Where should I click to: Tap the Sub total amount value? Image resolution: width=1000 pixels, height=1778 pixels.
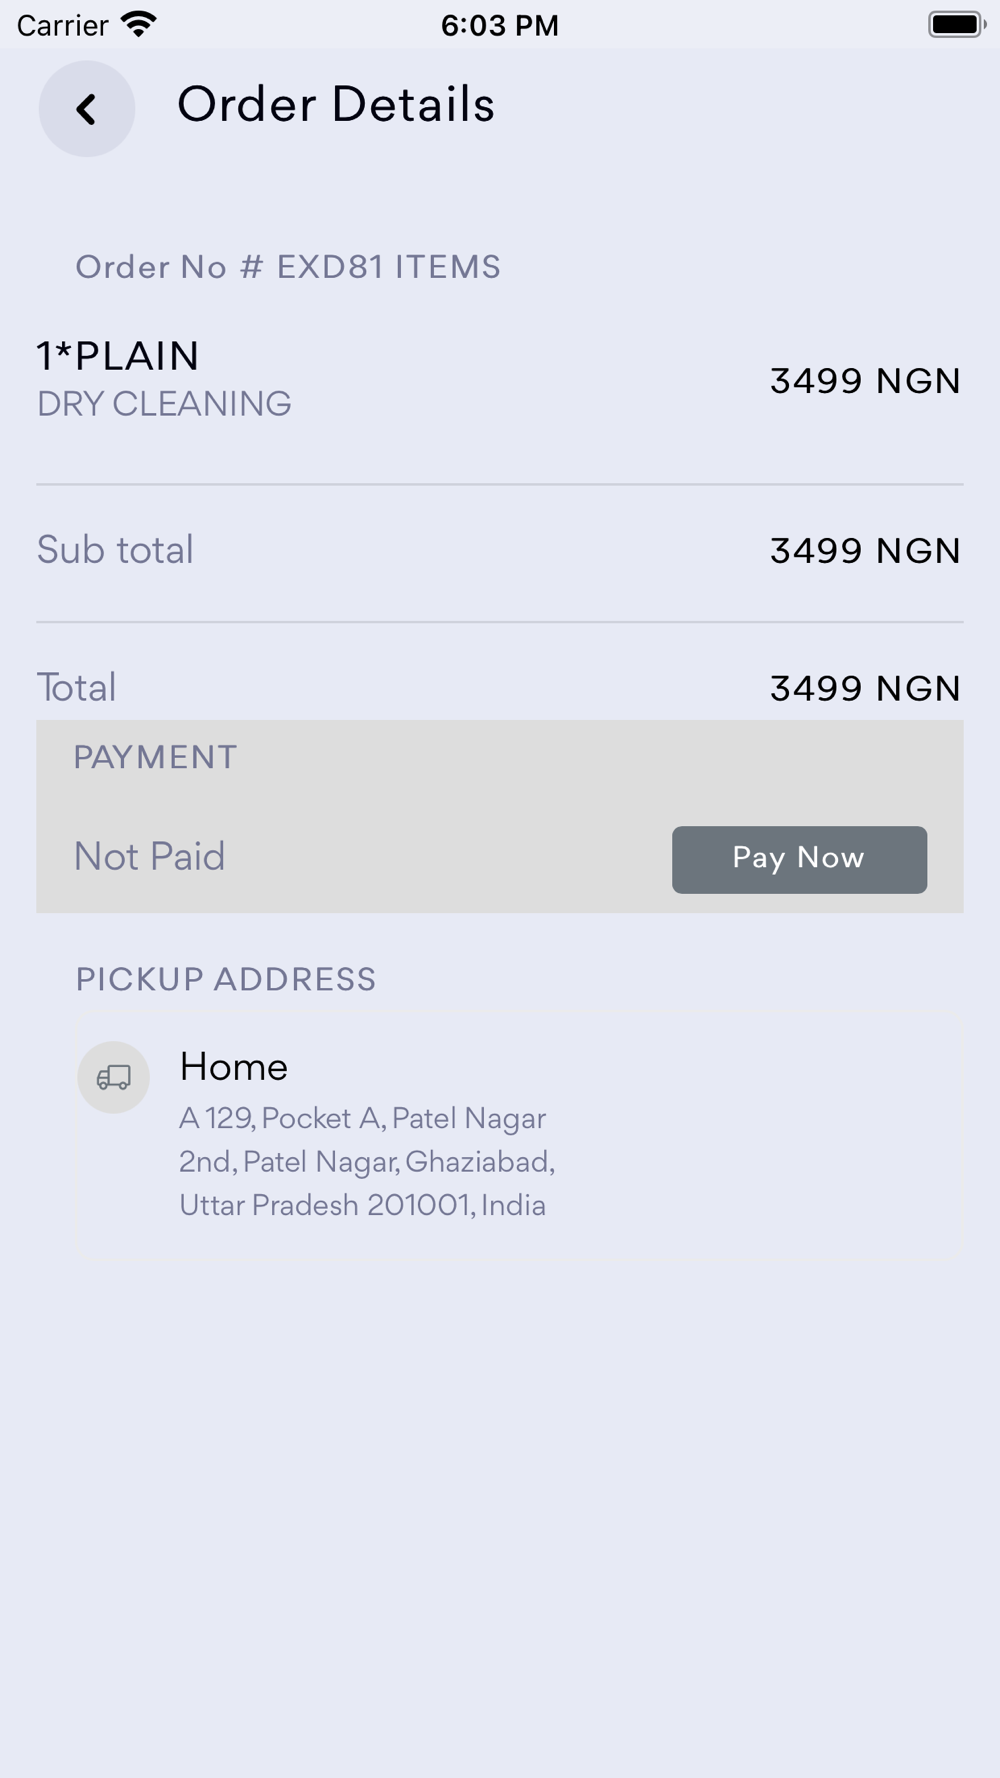(x=865, y=551)
